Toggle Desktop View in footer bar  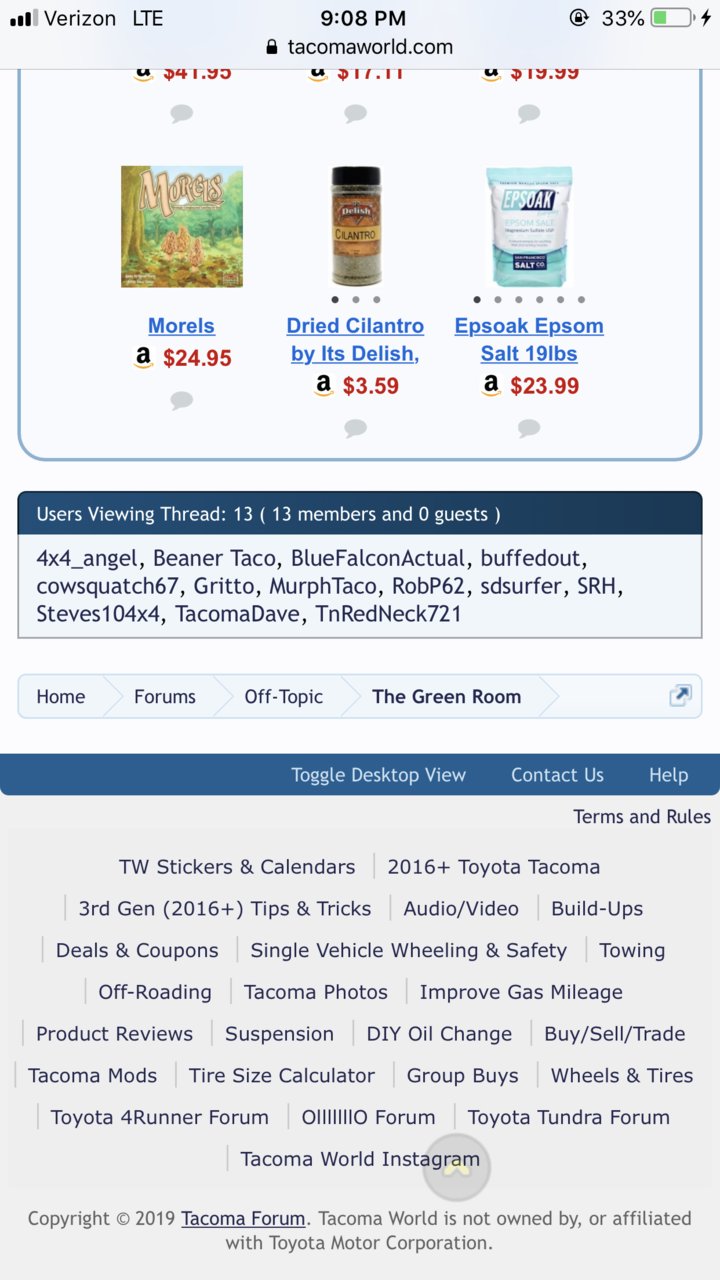[x=378, y=775]
